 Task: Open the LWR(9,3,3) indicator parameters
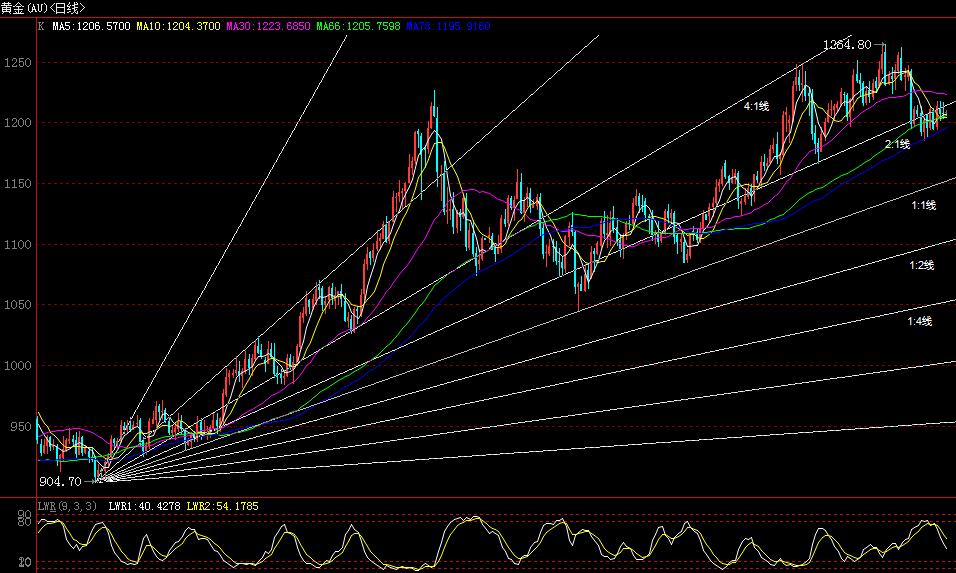(67, 506)
